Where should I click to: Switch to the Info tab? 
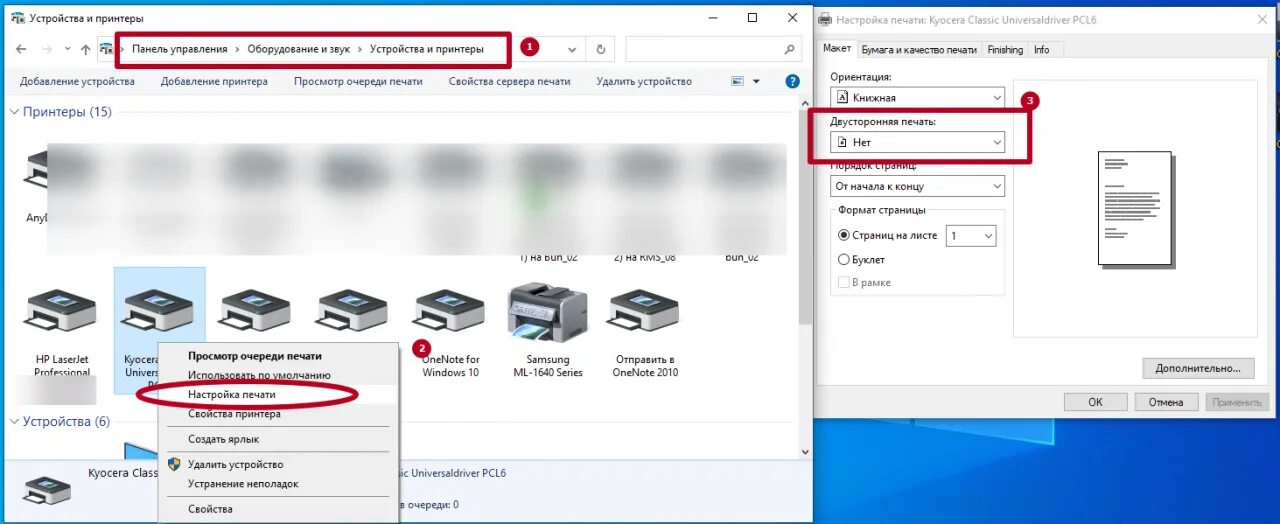click(x=1042, y=49)
